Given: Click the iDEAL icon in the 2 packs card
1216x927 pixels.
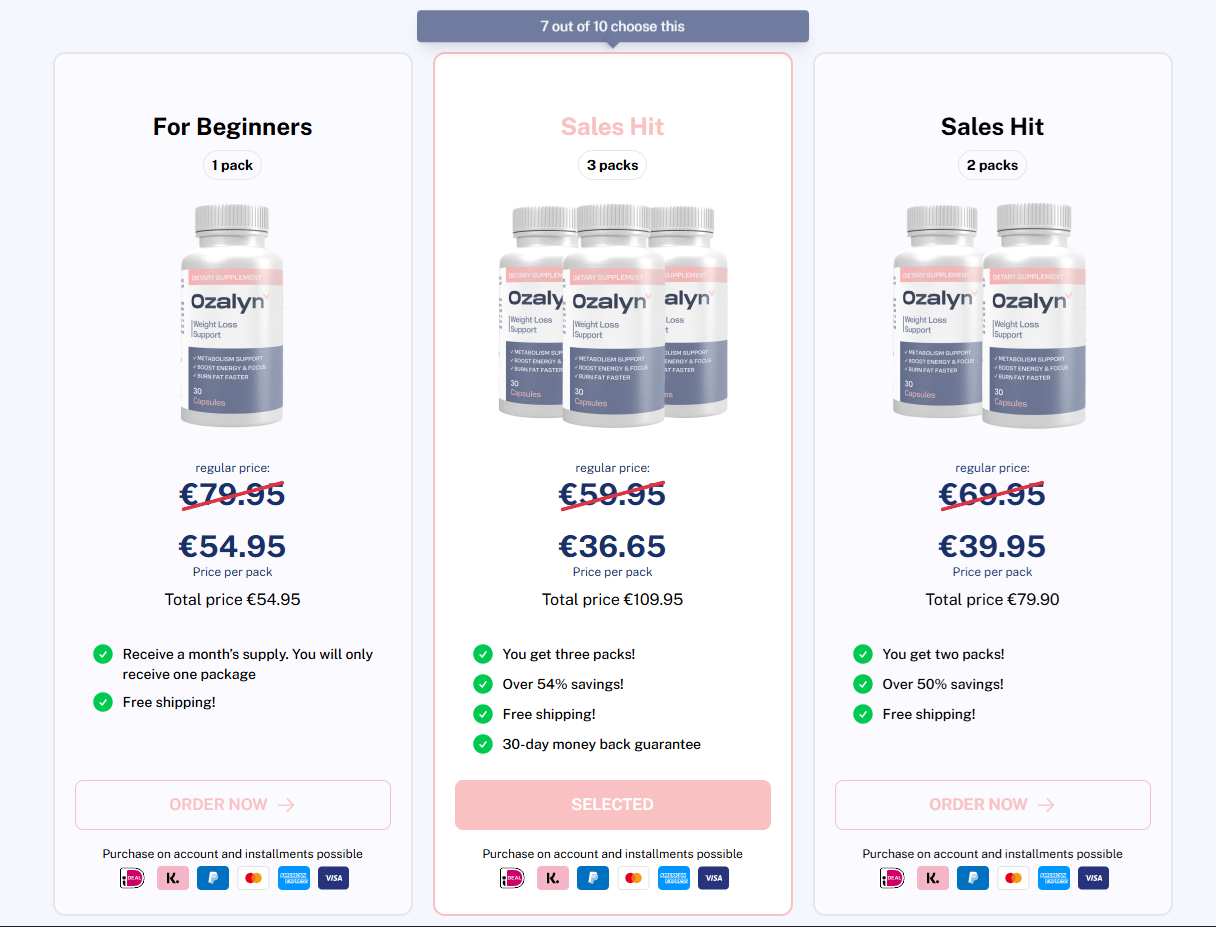Looking at the screenshot, I should (x=893, y=878).
